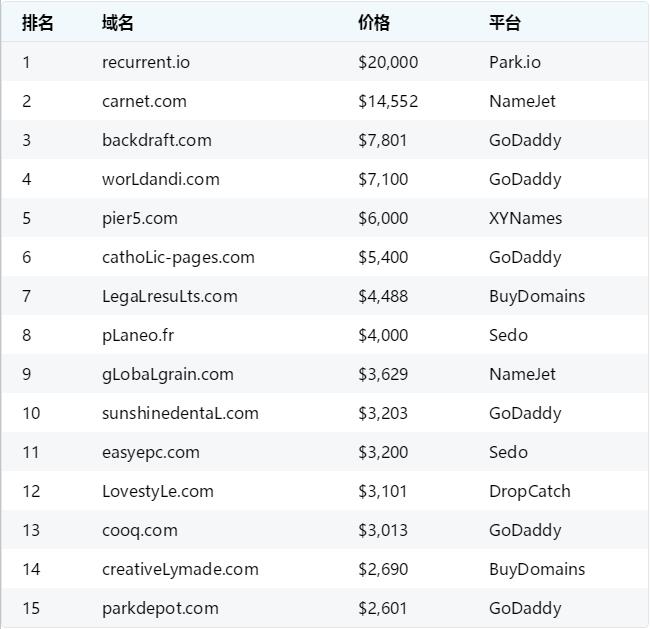The width and height of the screenshot is (650, 629).
Task: Select the carnet.com domain entry
Action: click(x=144, y=101)
